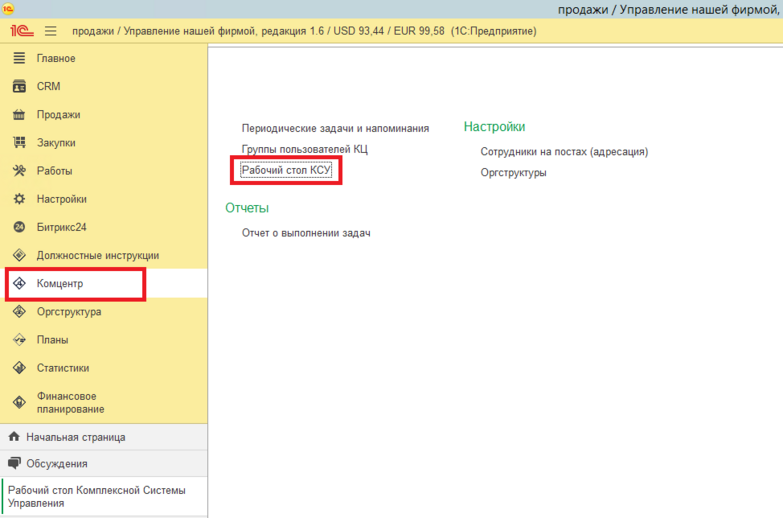Switch to Начальная страница tab
783x518 pixels.
coord(103,437)
